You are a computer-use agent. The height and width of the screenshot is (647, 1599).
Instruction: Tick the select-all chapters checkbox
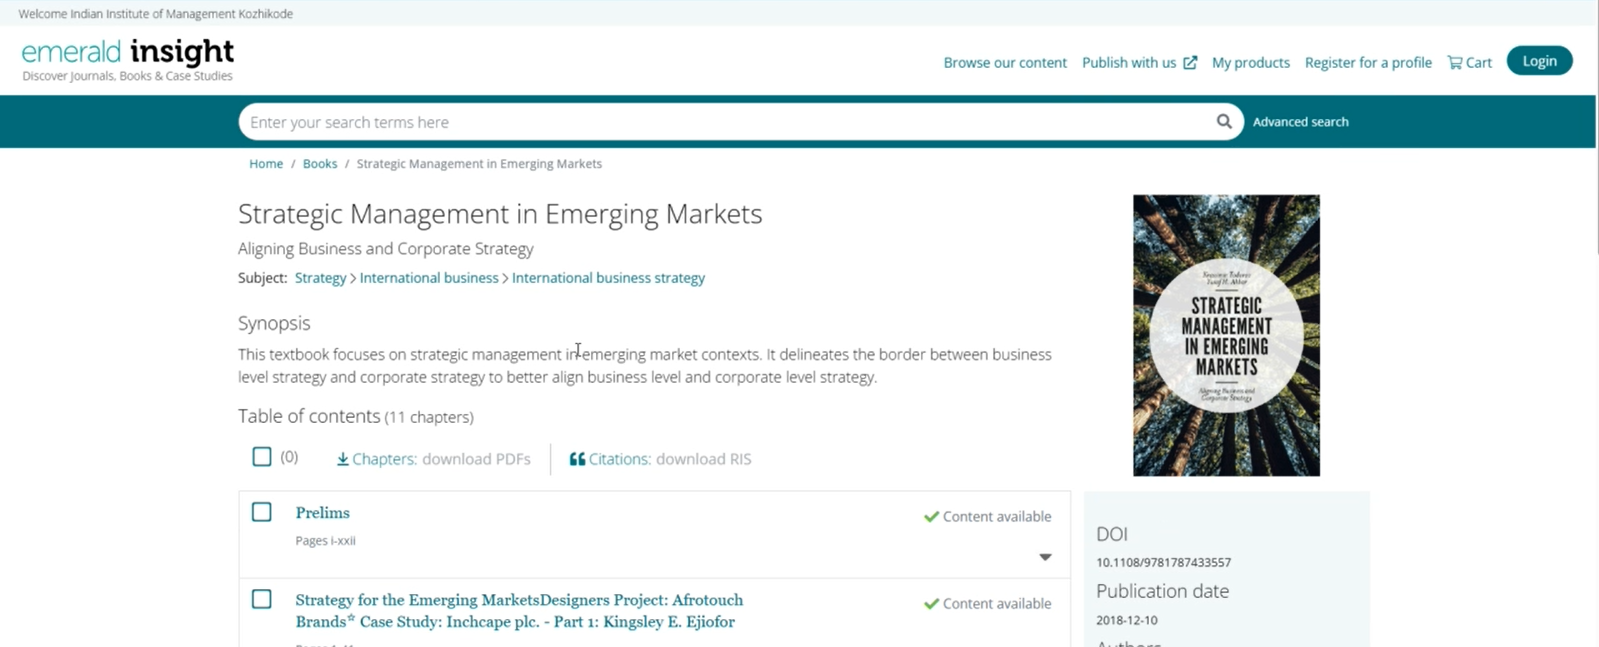point(262,457)
